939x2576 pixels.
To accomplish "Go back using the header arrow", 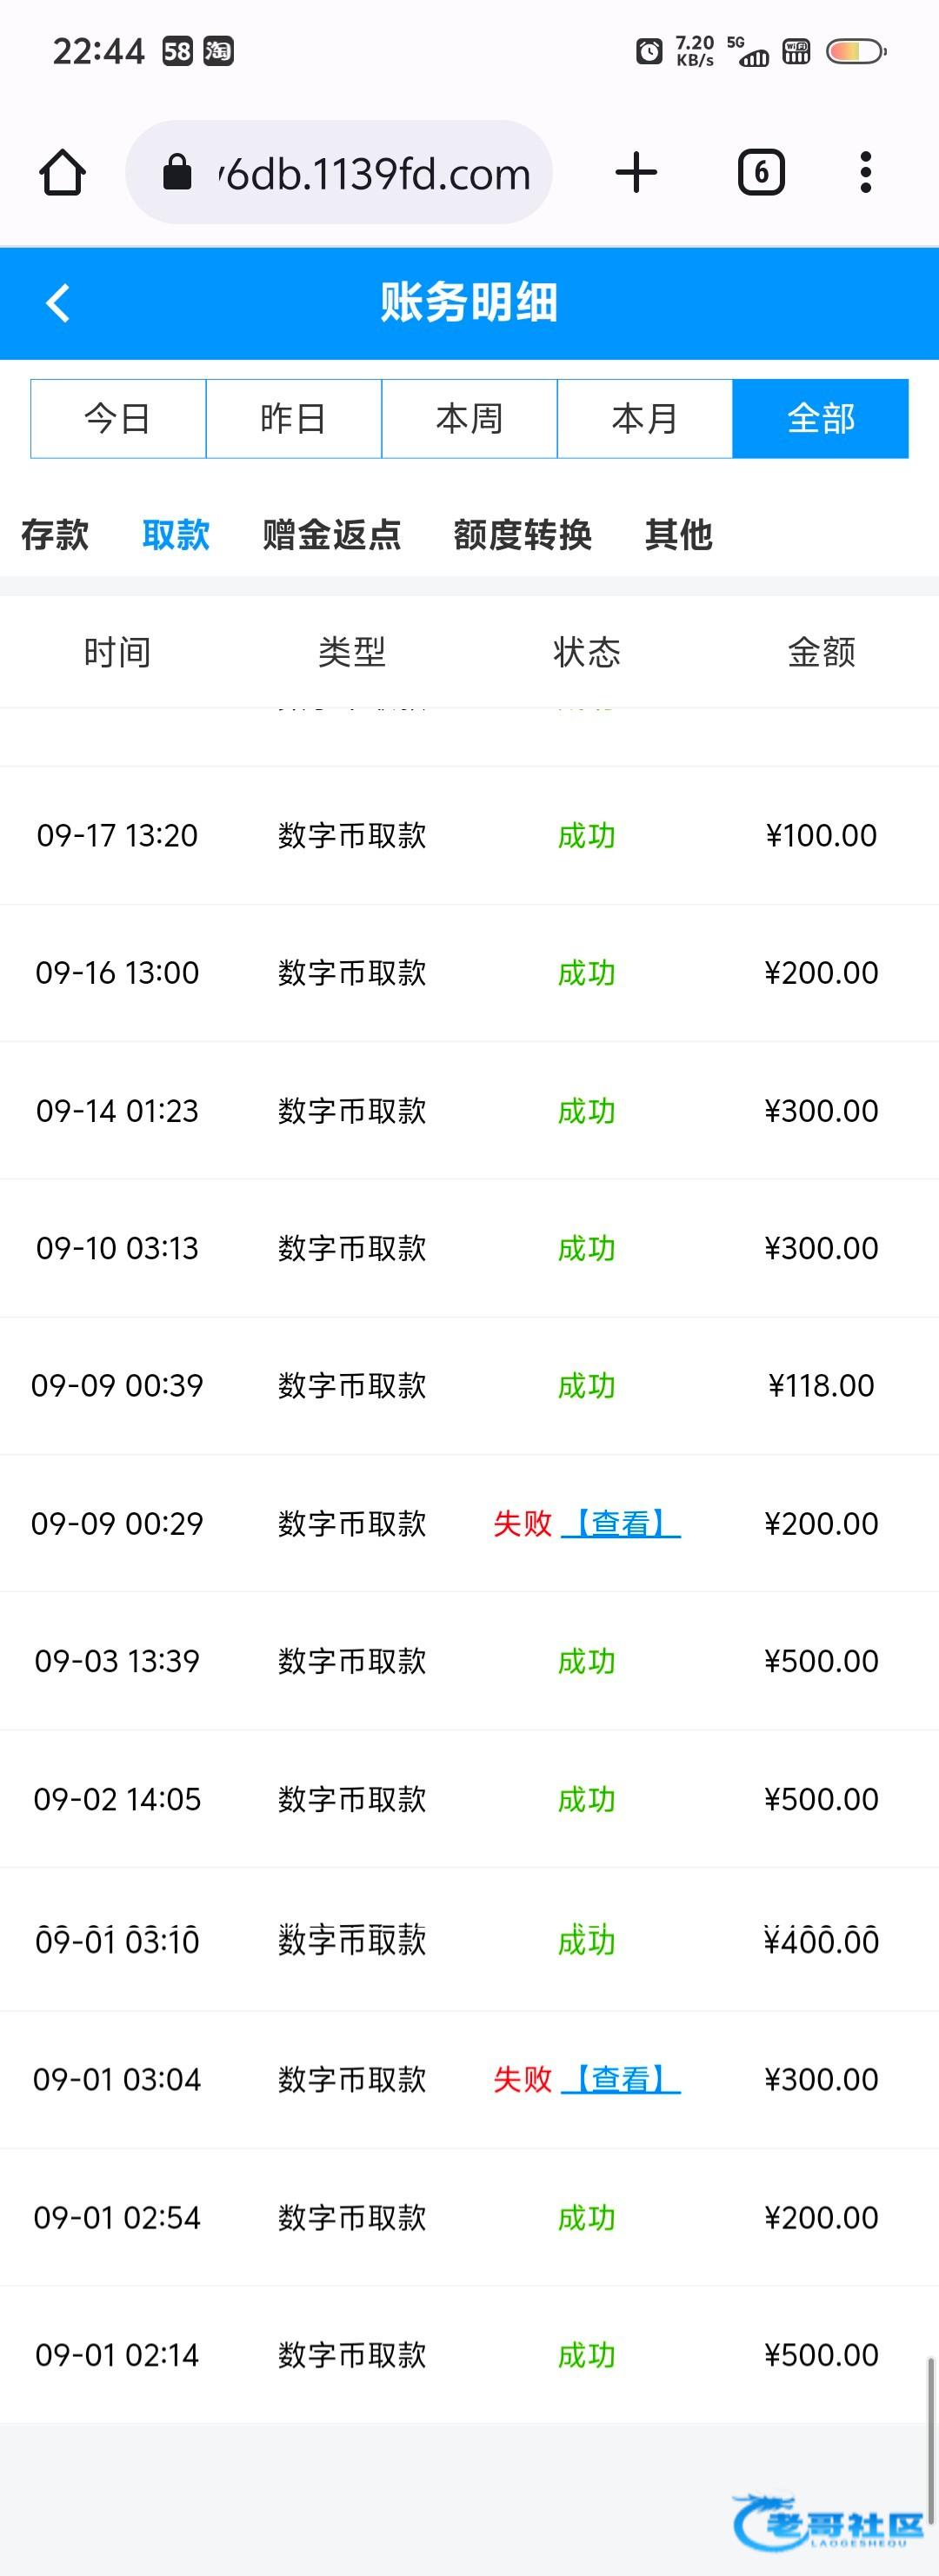I will [x=58, y=303].
